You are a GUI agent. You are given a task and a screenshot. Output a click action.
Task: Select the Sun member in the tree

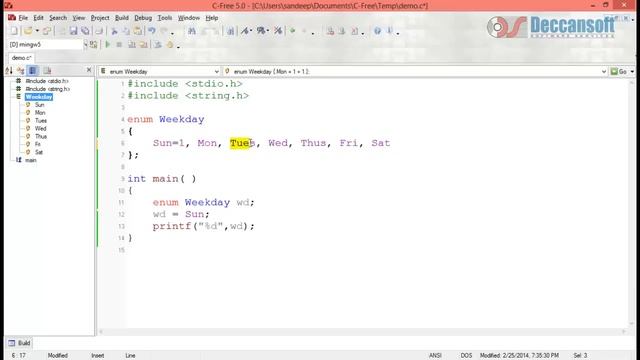(39, 105)
